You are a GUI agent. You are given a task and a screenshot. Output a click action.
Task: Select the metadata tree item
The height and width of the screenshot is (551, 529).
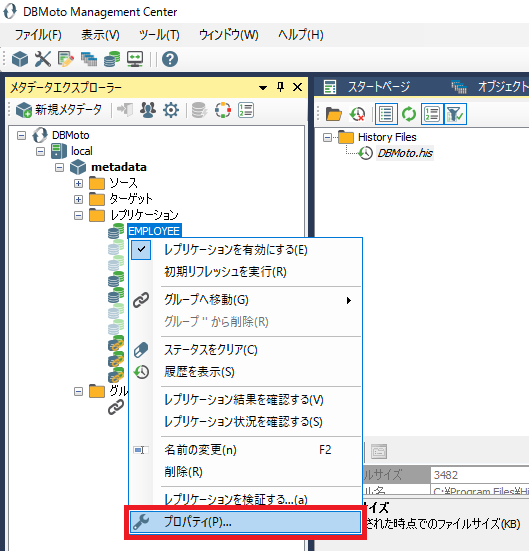pos(119,167)
